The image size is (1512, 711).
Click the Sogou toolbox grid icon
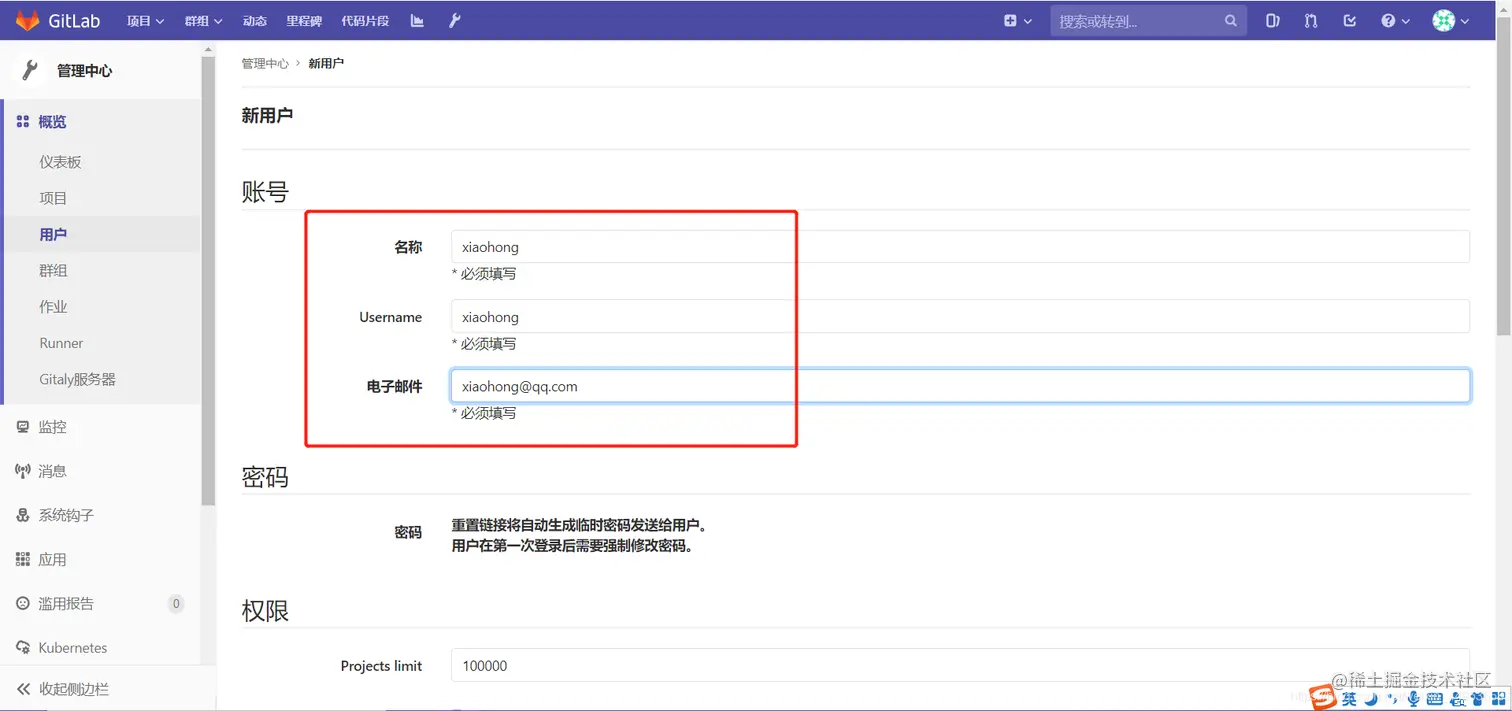pyautogui.click(x=1499, y=699)
